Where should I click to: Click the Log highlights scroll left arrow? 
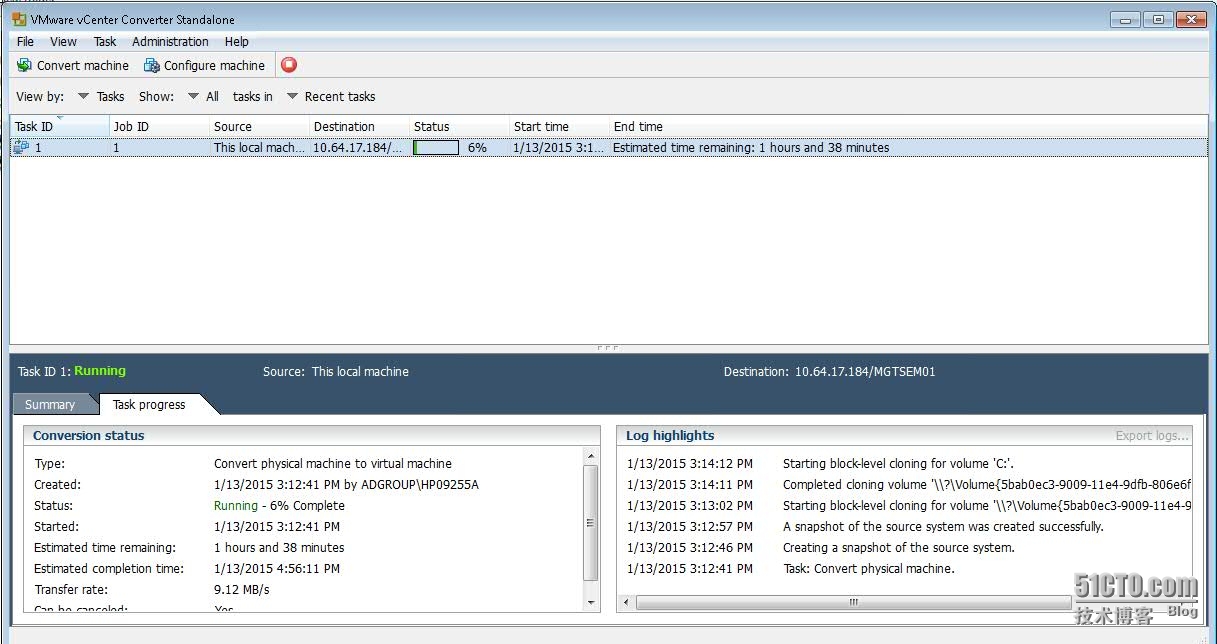tap(627, 602)
